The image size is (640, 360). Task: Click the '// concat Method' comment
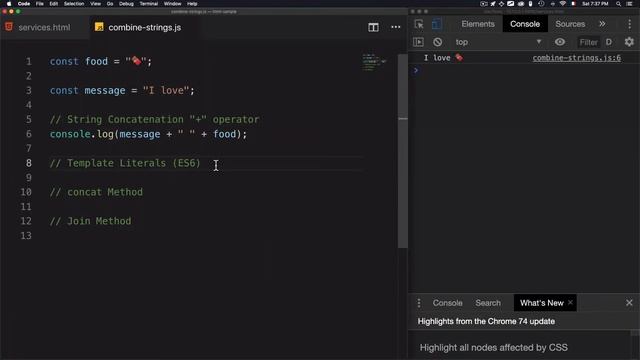tap(96, 192)
